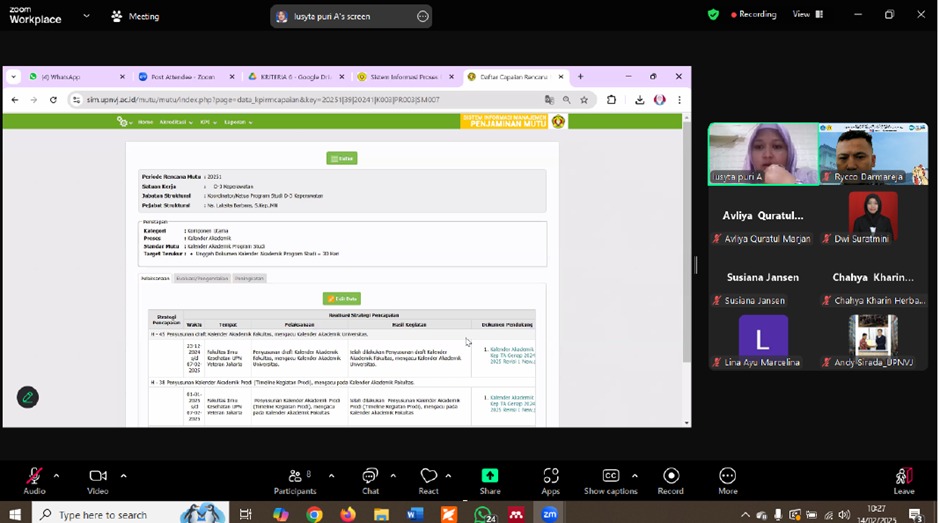Click the green Share screen button
The width and height of the screenshot is (940, 523).
coord(490,476)
